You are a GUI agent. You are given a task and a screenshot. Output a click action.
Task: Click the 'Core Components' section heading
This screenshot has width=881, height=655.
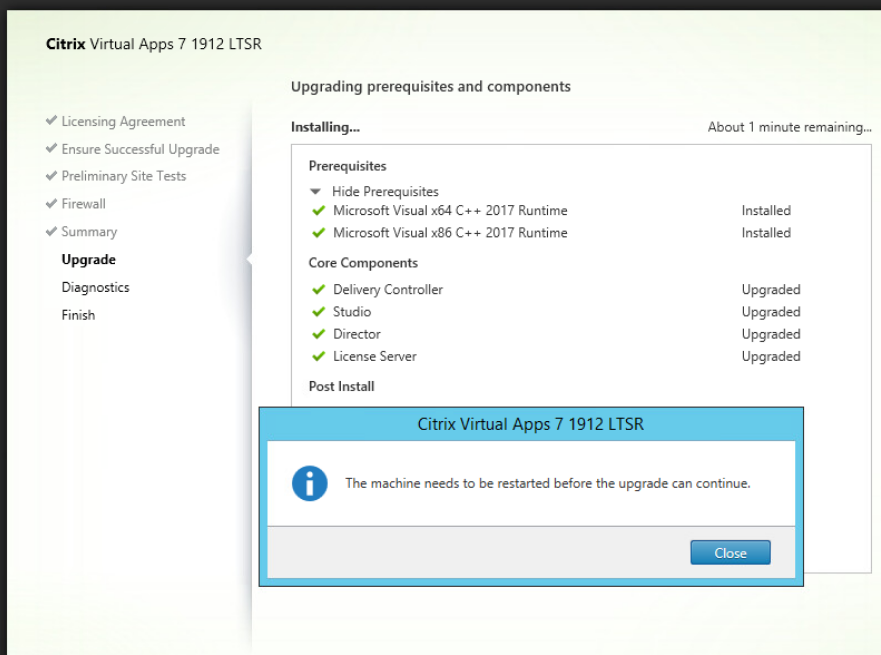tap(363, 263)
